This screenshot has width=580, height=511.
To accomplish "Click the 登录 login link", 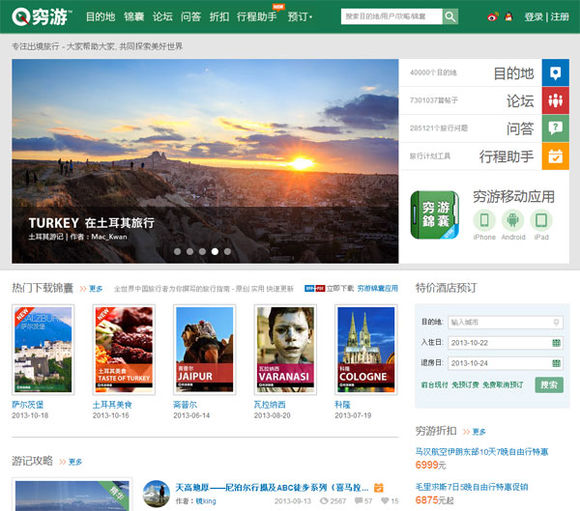I will (x=534, y=17).
